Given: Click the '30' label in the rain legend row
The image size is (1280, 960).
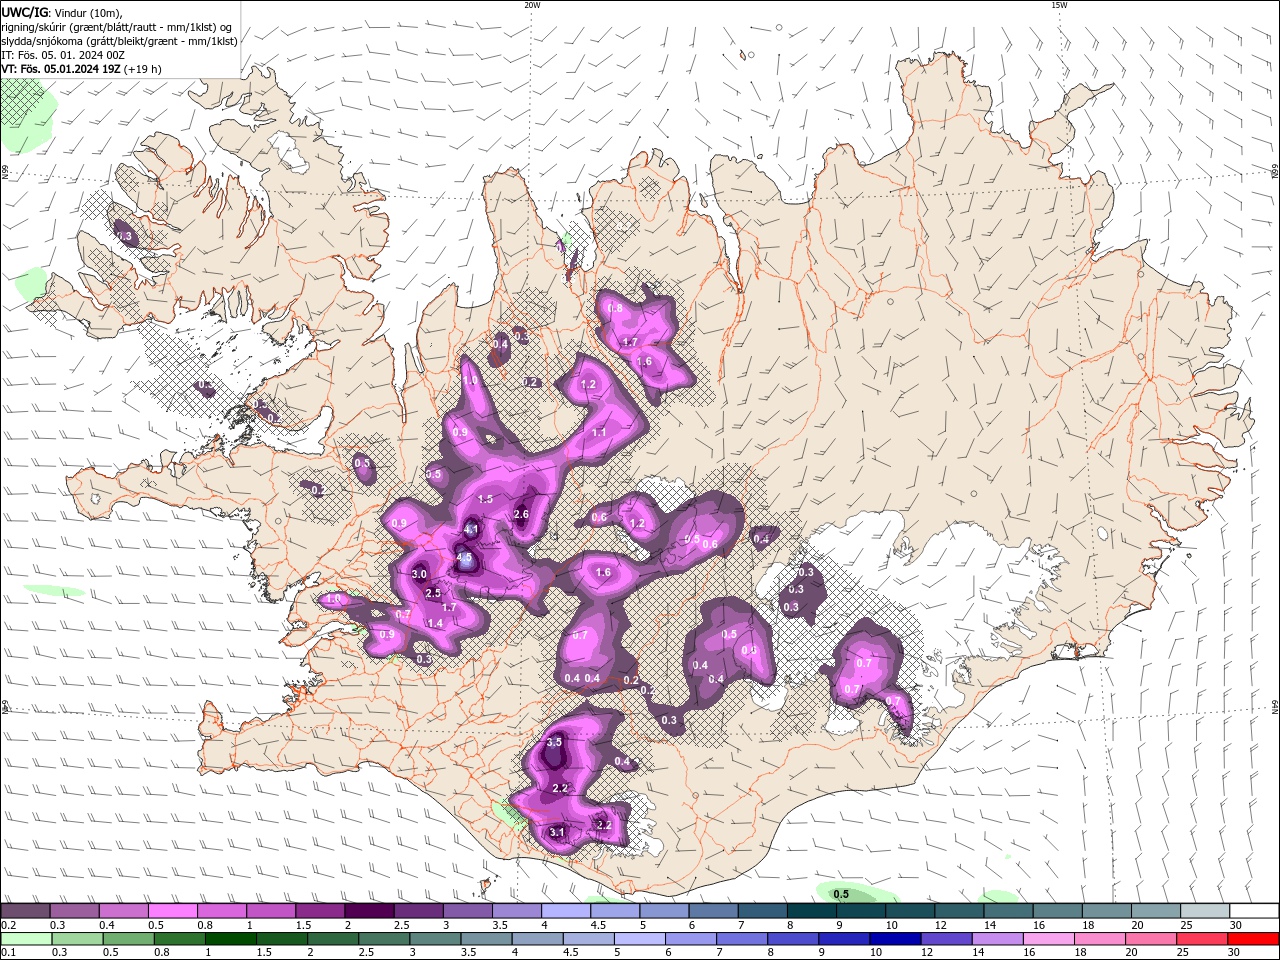Looking at the screenshot, I should [1235, 953].
